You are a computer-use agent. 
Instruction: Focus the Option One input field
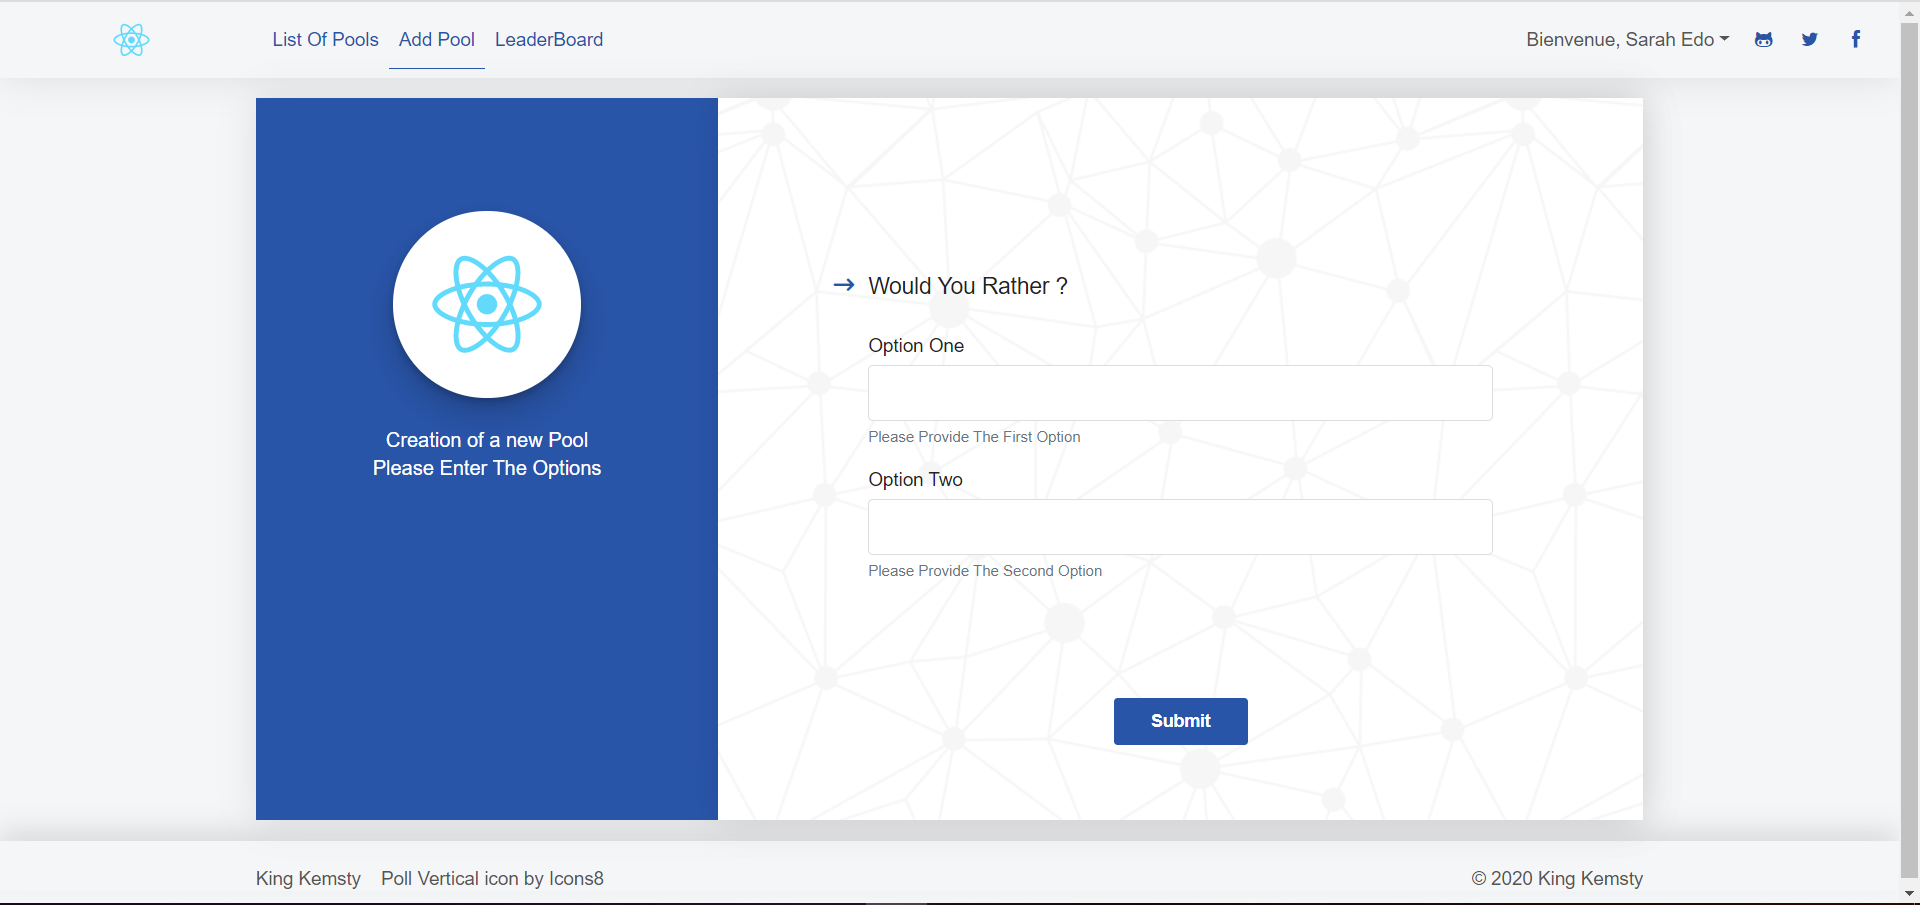coord(1180,393)
